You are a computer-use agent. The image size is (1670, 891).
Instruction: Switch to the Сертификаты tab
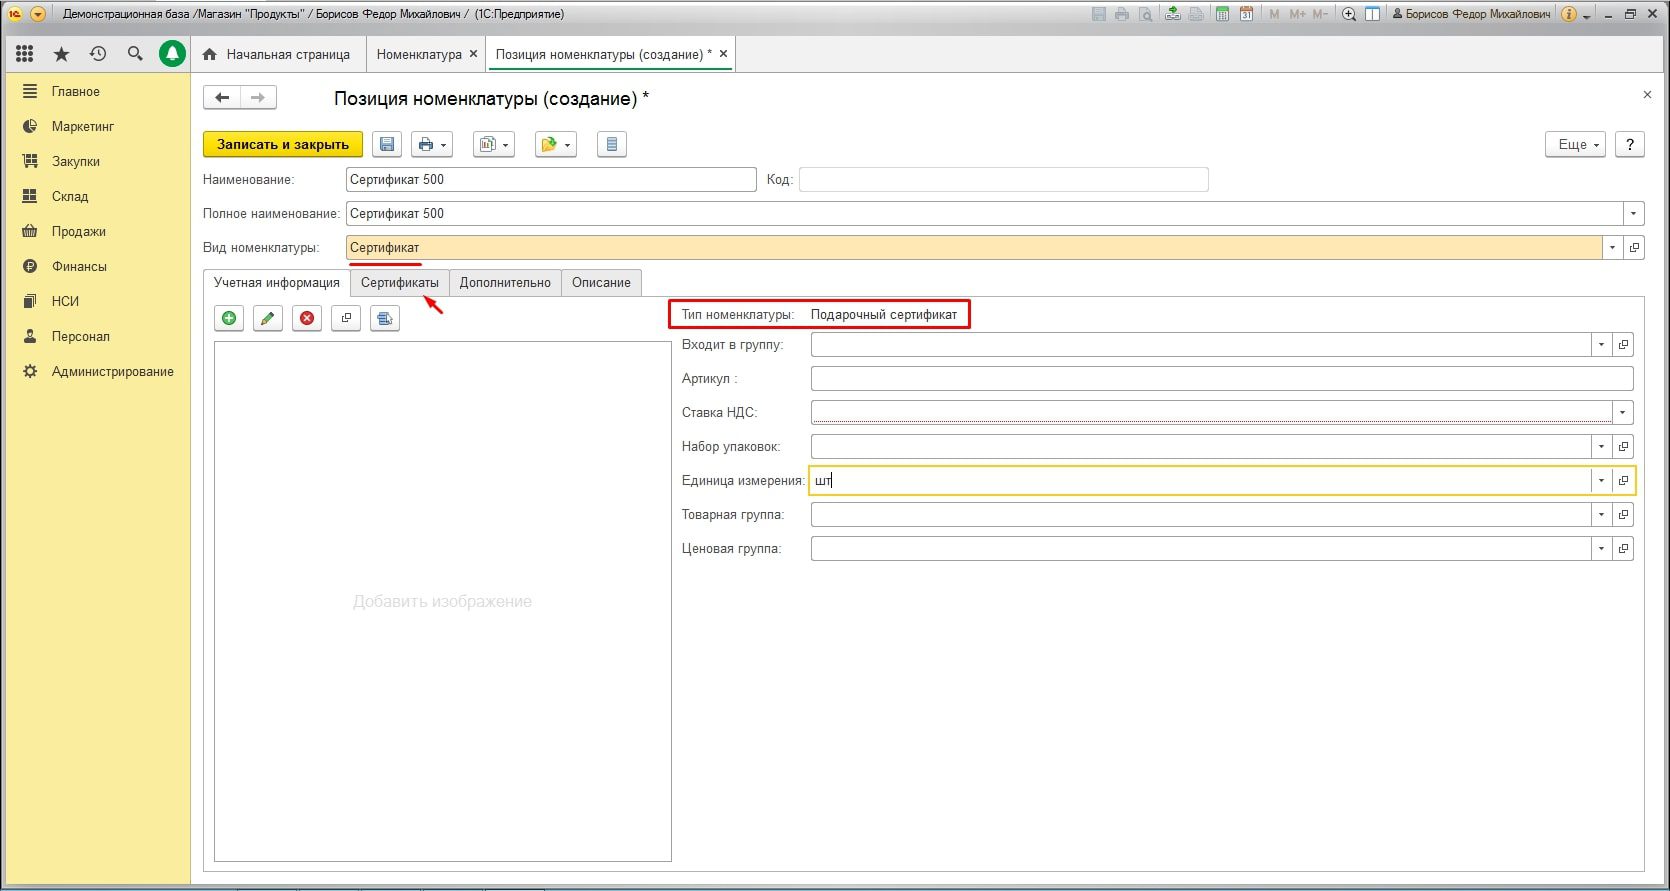(399, 283)
